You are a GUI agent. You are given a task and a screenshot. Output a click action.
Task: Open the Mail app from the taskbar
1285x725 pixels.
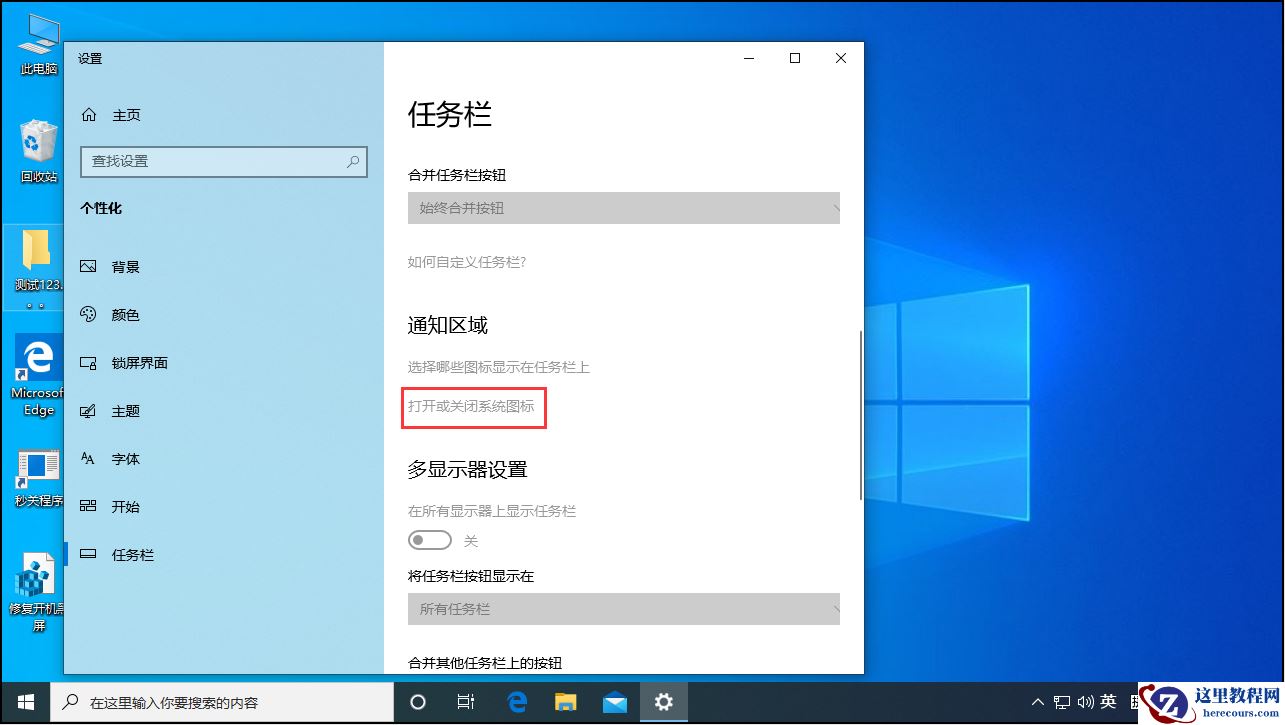tap(614, 703)
